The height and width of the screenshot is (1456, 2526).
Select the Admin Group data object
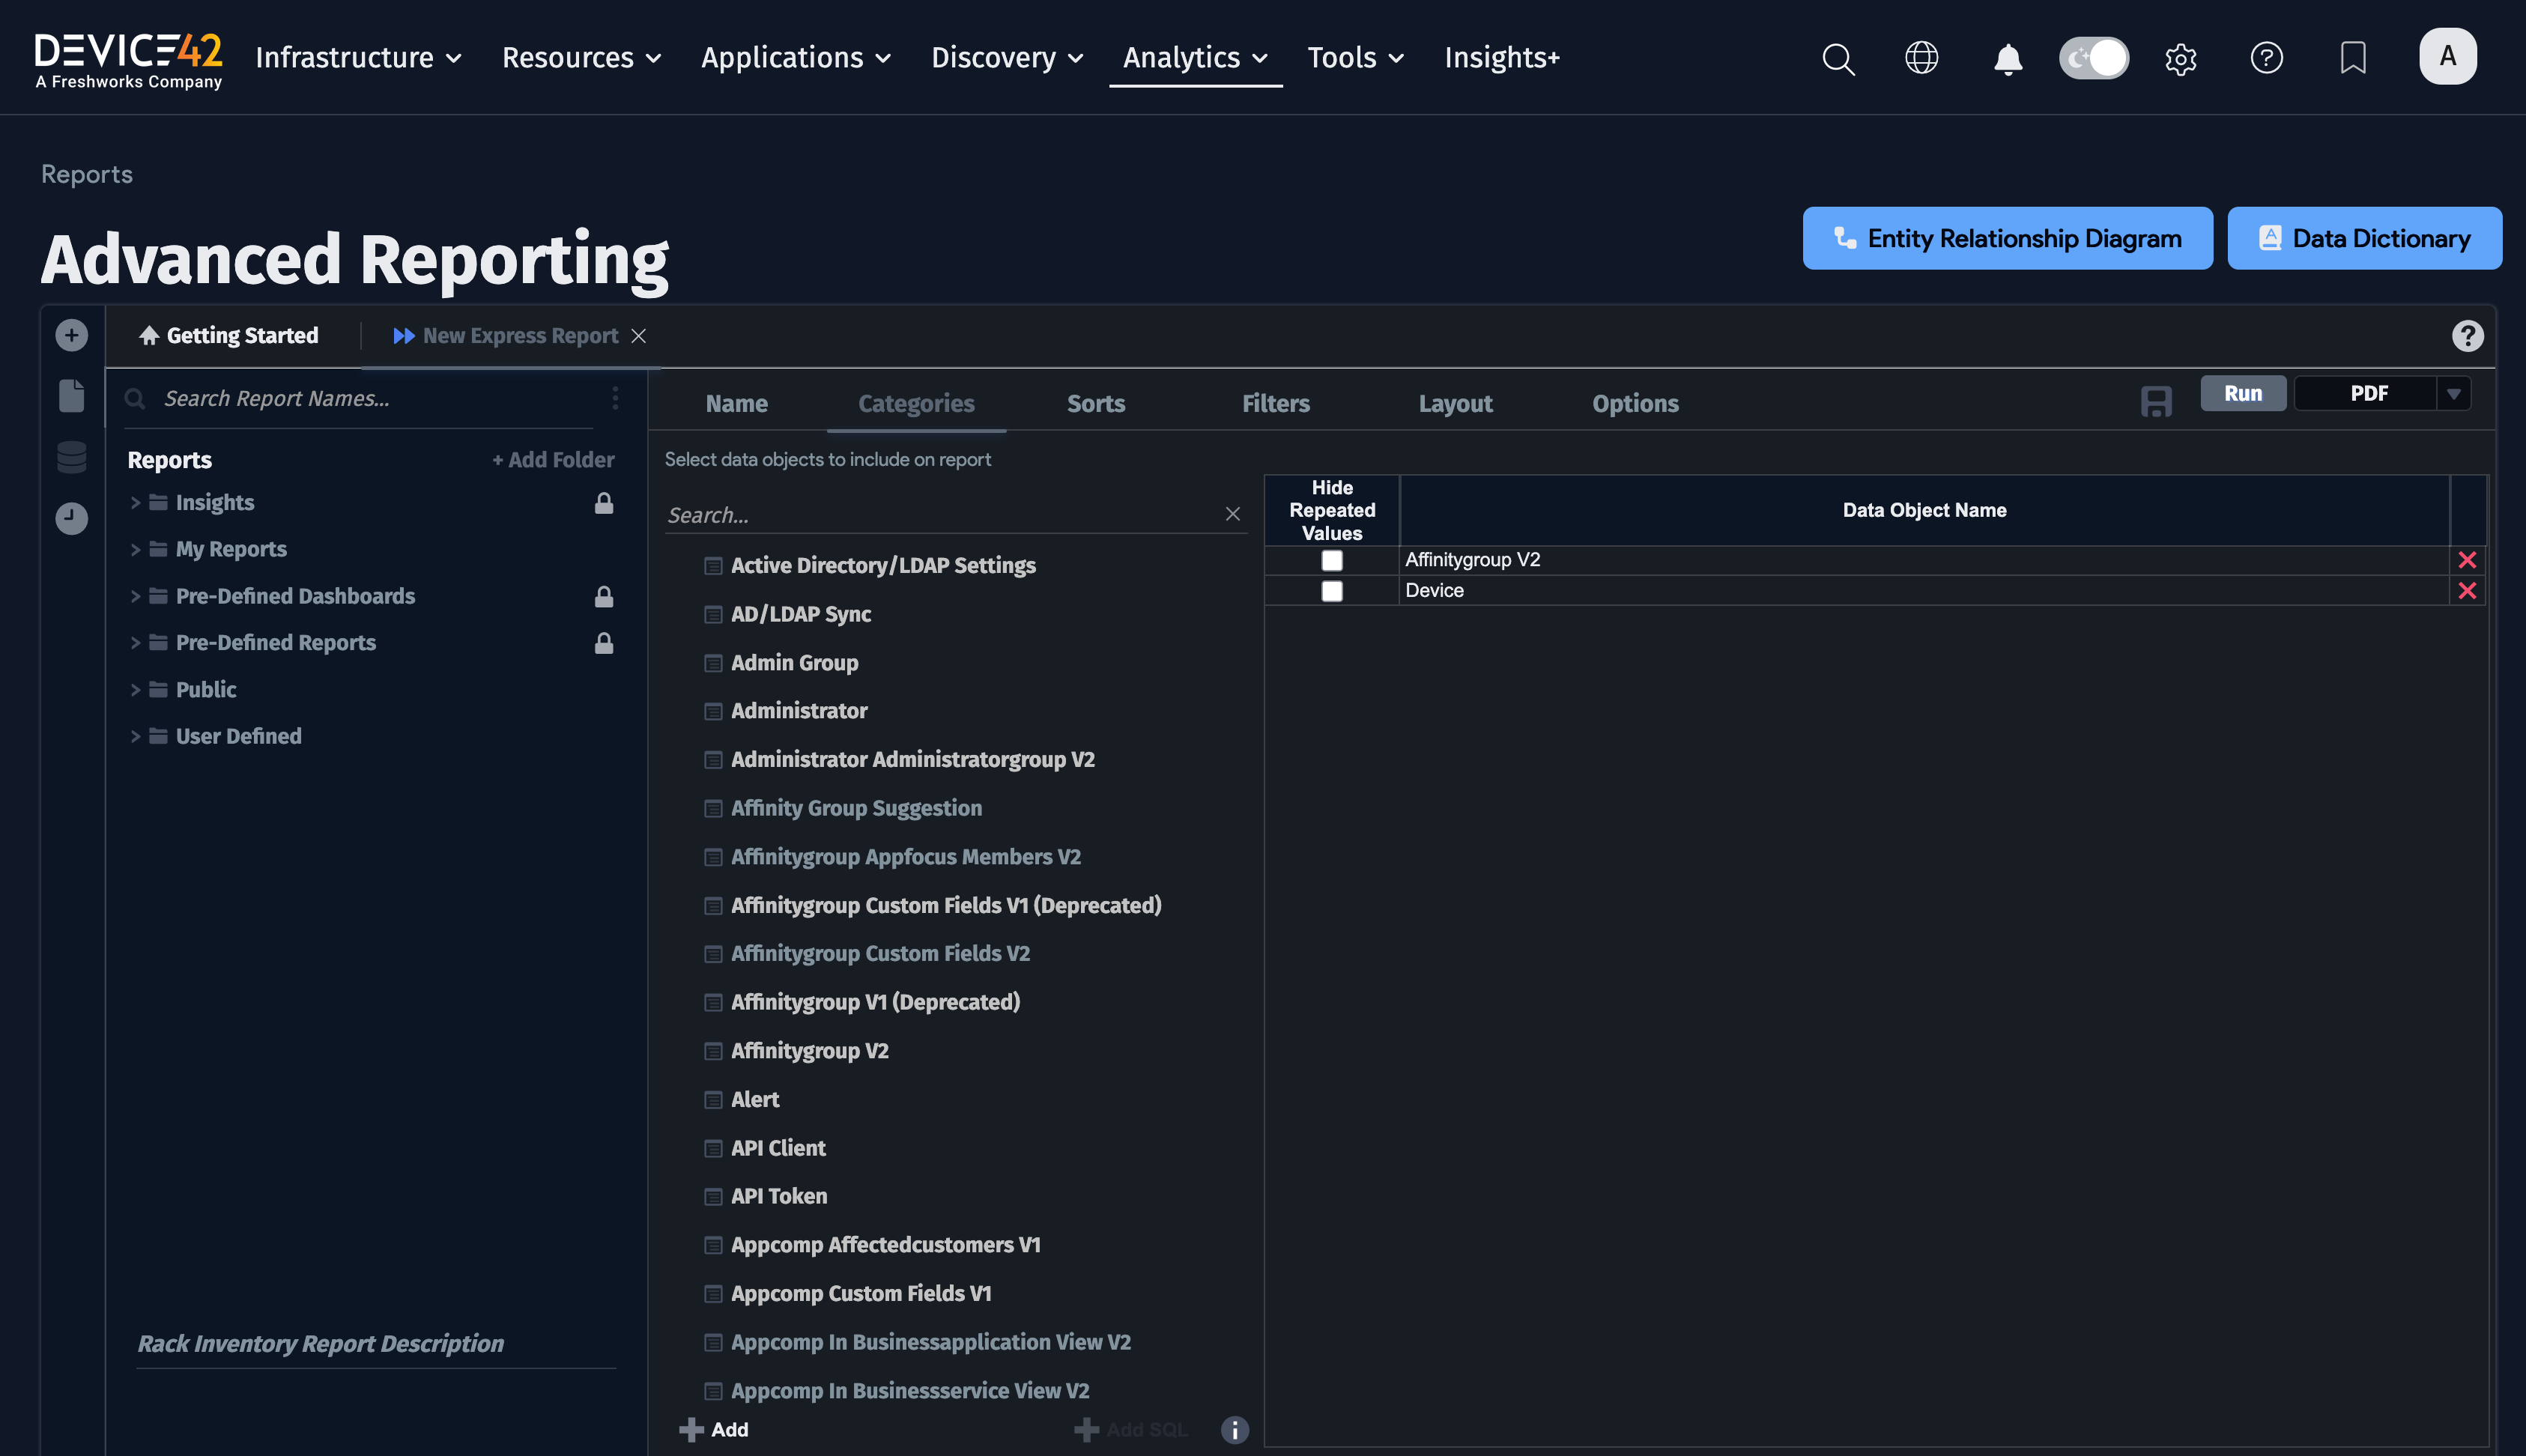[794, 662]
